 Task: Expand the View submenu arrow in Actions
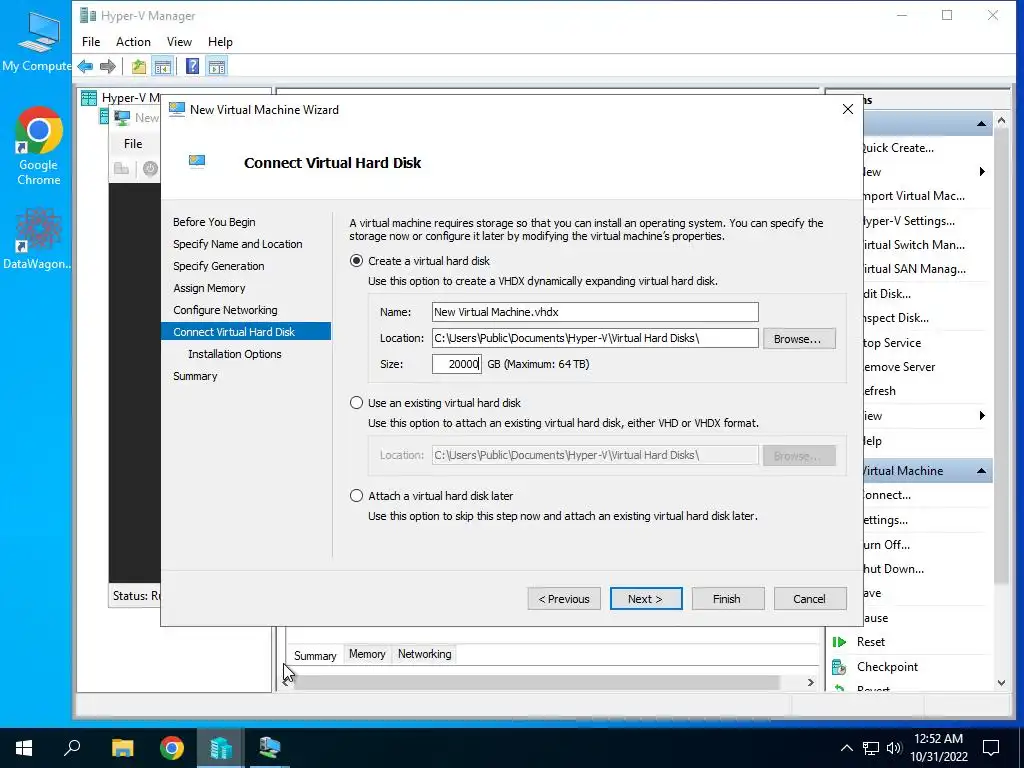[x=982, y=416]
